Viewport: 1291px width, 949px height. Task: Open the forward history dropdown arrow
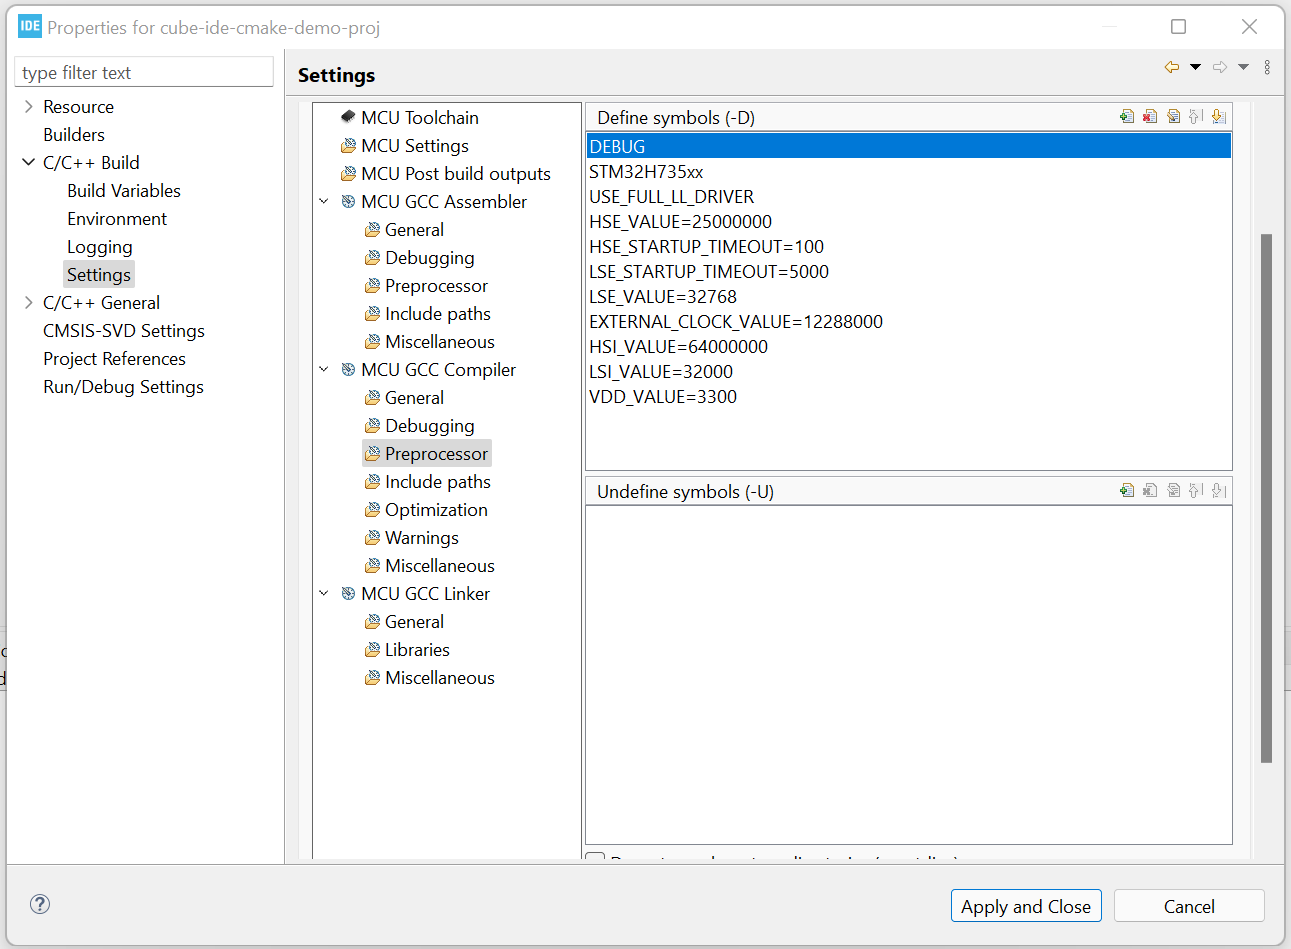point(1243,67)
